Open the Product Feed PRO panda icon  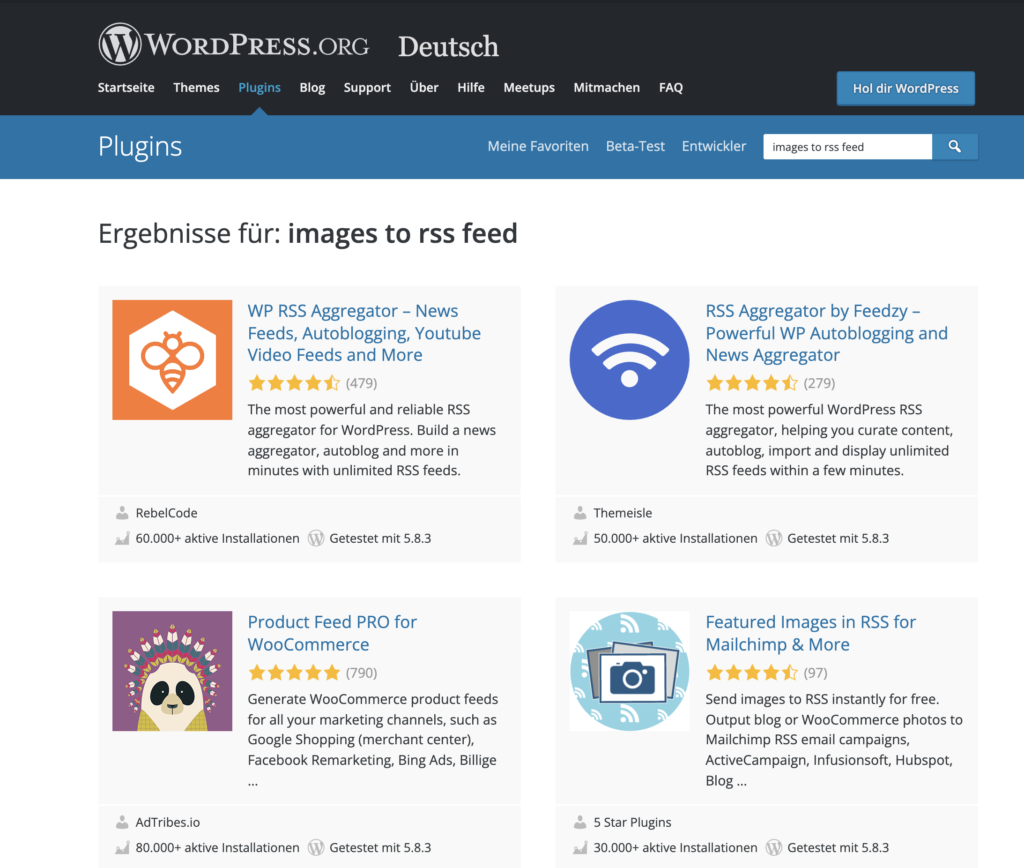pos(172,671)
